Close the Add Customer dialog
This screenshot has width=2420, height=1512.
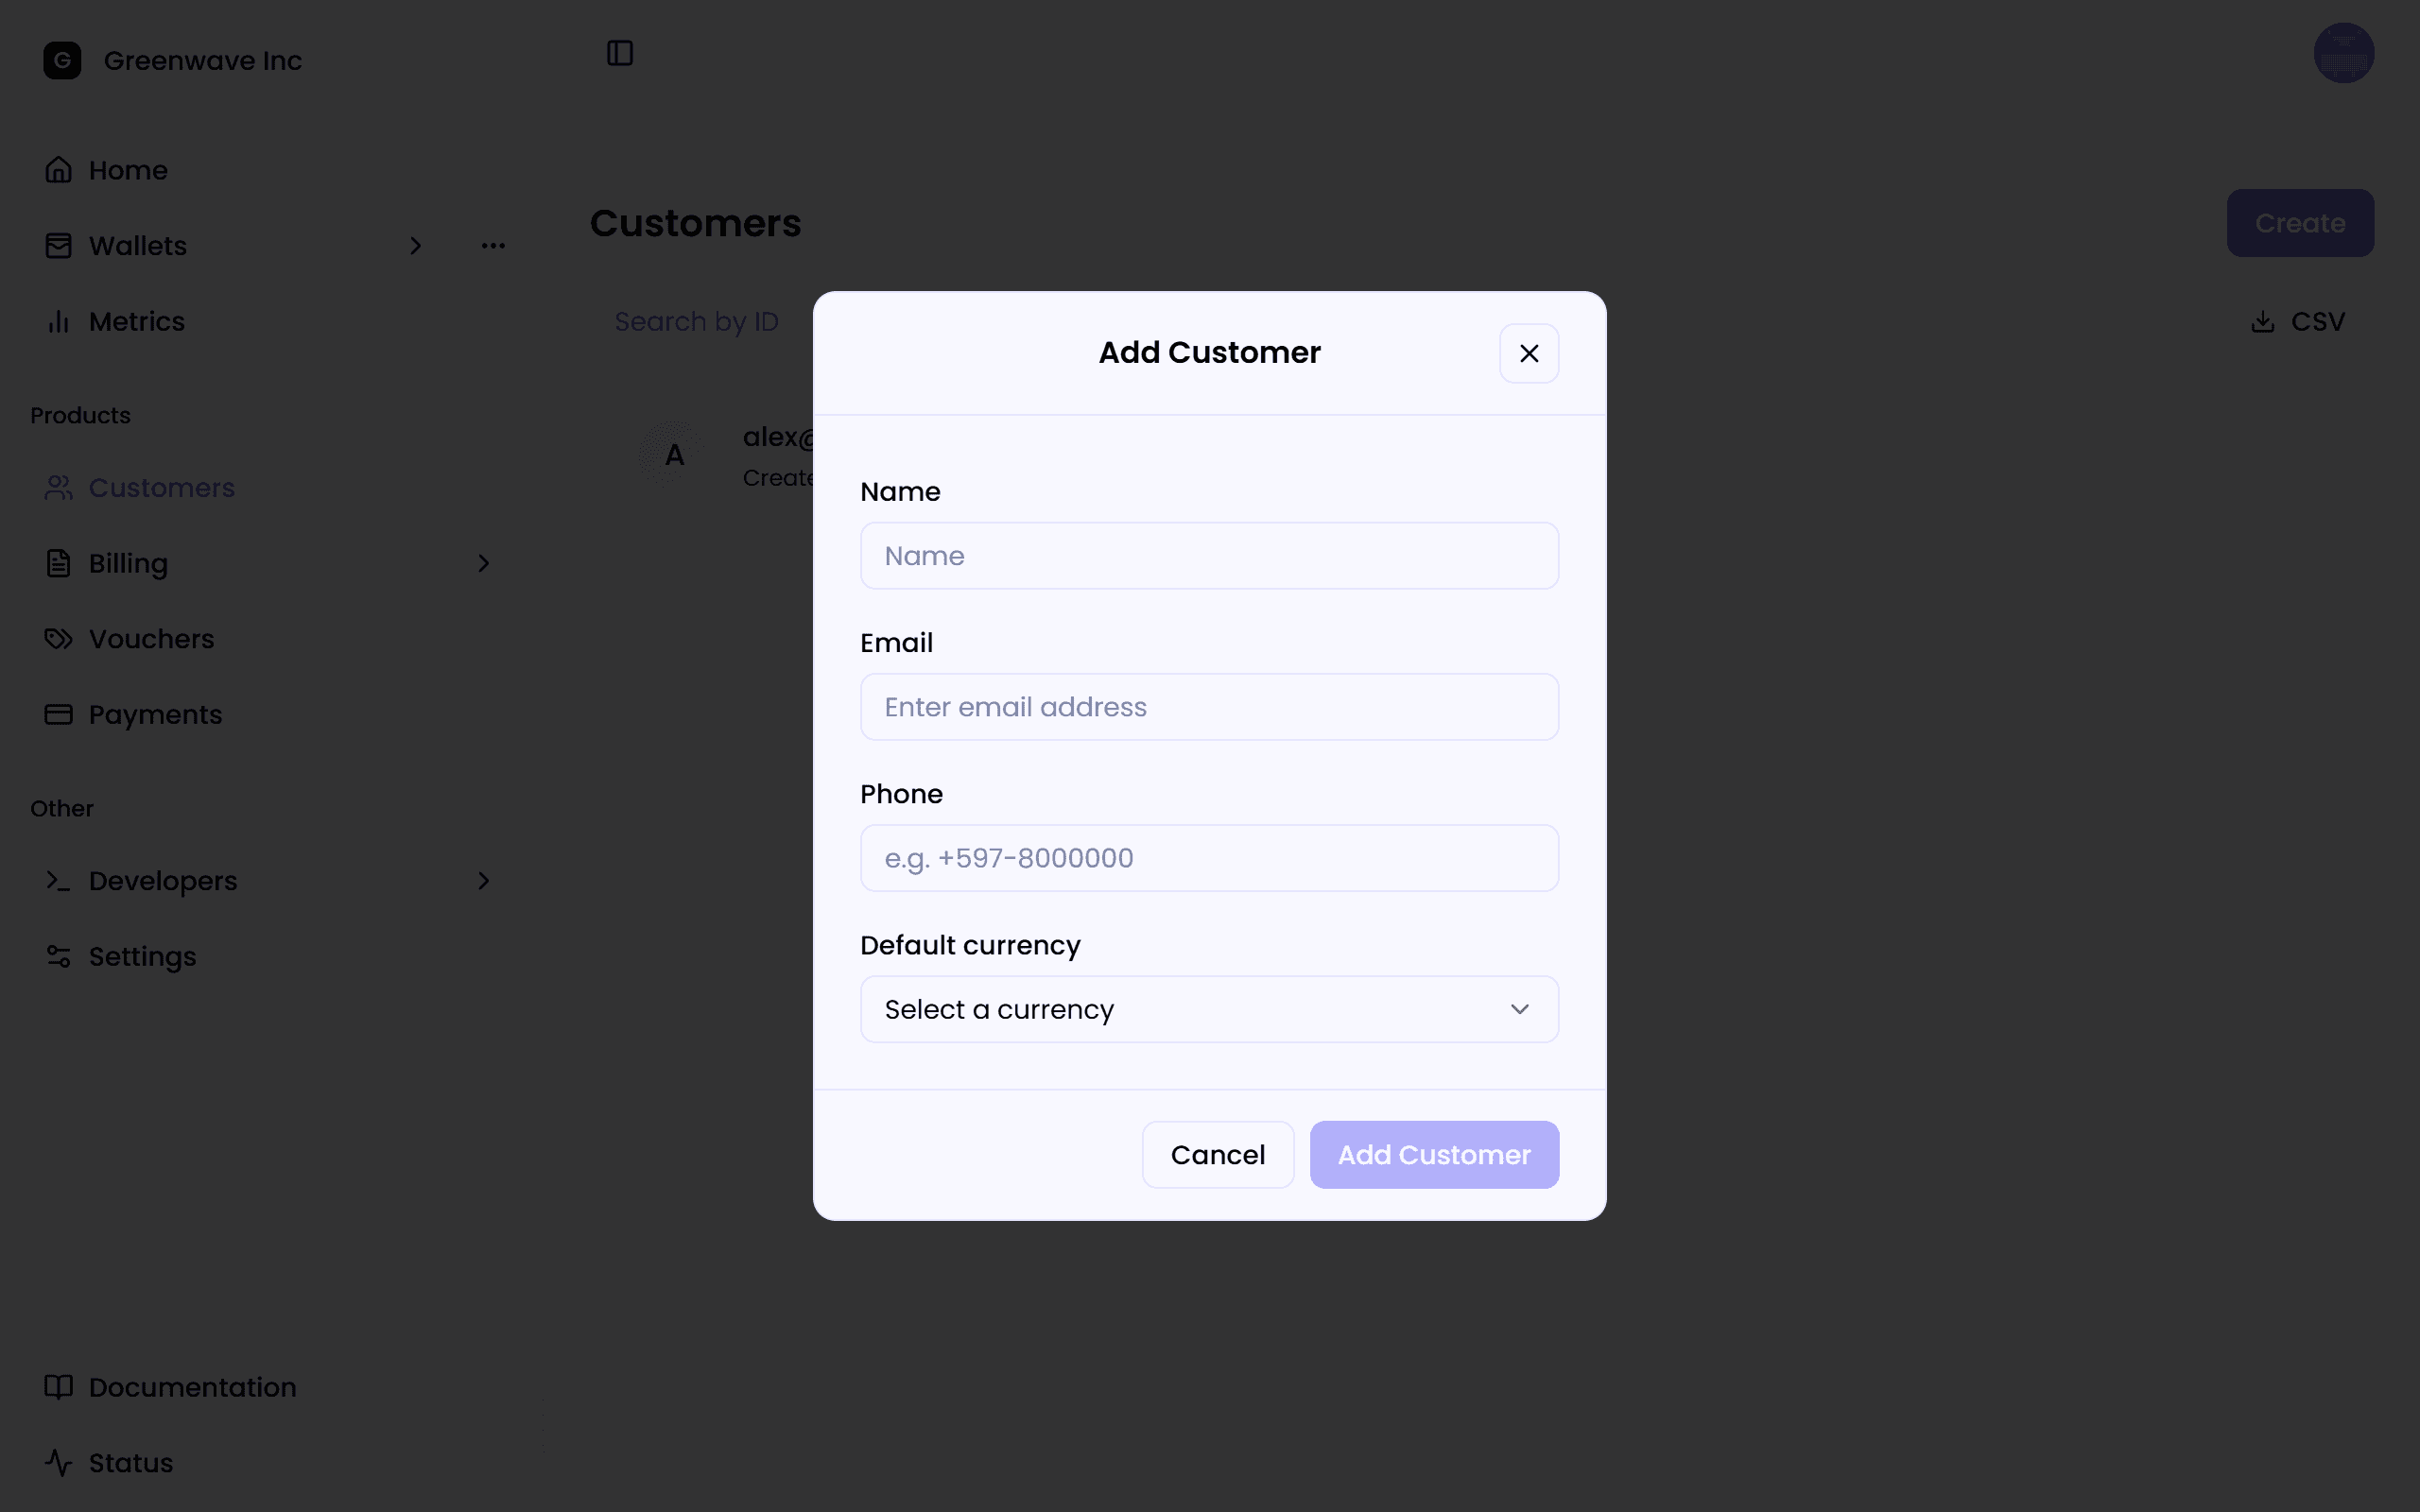pos(1529,353)
